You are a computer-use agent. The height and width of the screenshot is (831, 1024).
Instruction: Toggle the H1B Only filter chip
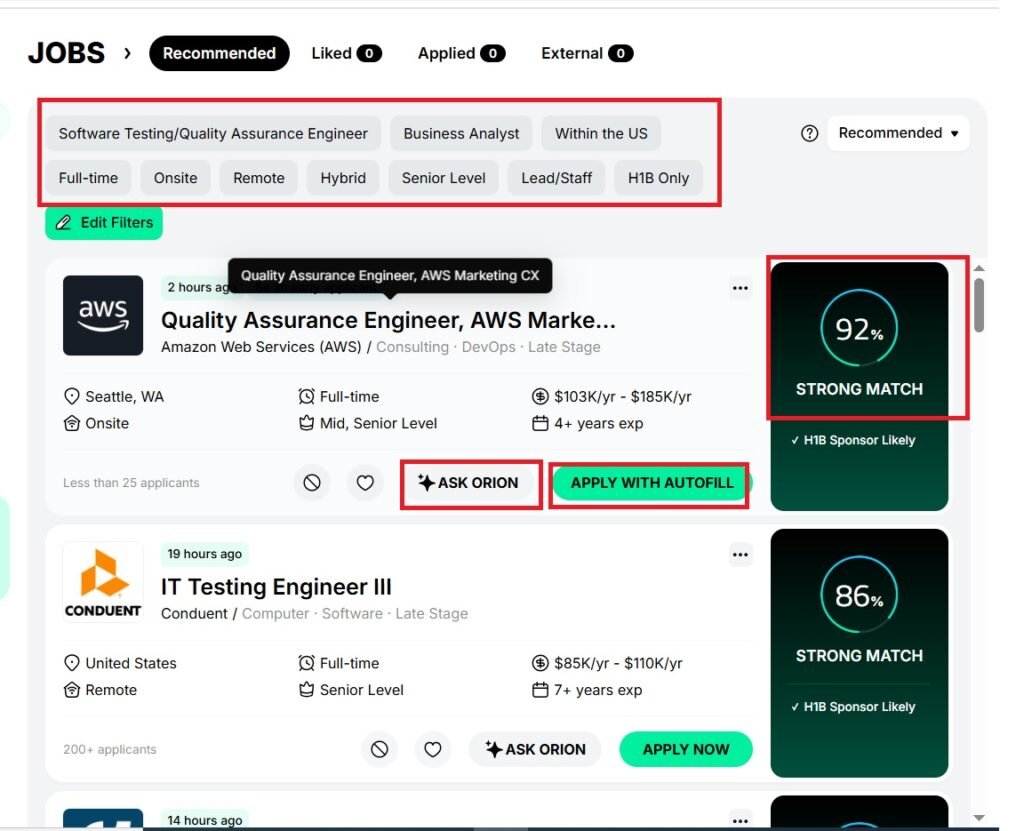(x=658, y=178)
